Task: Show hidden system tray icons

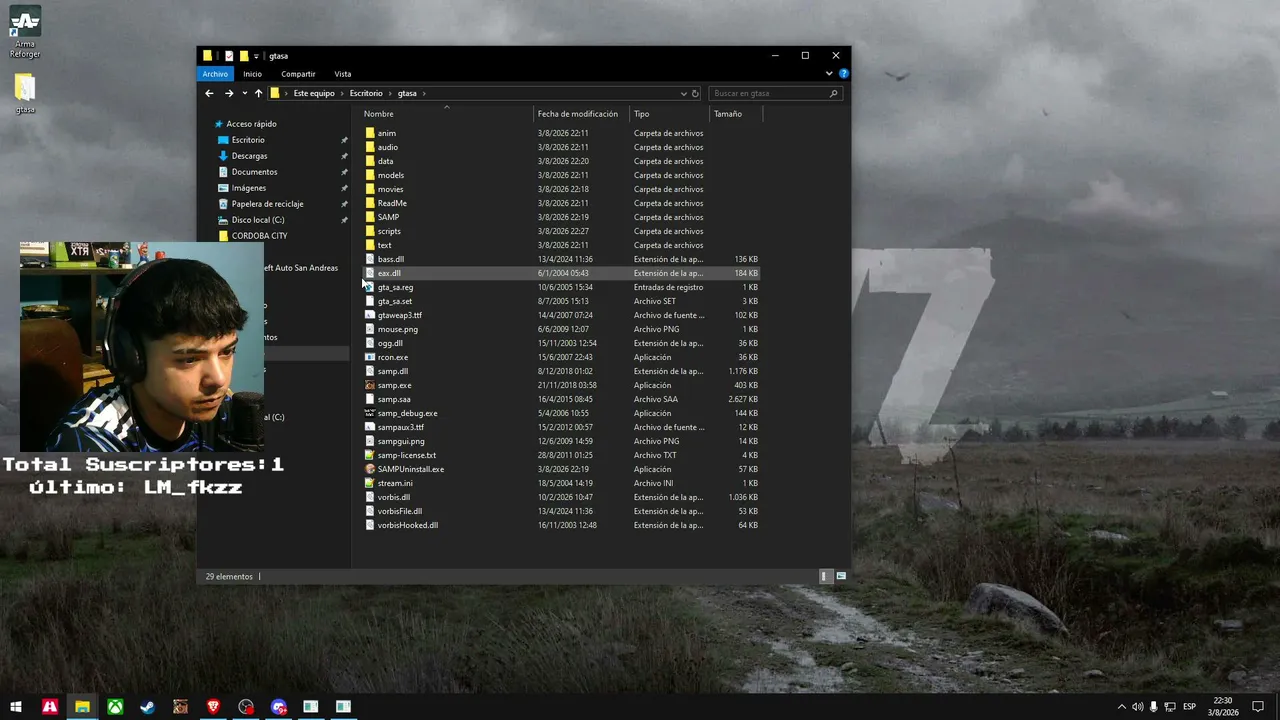Action: pyautogui.click(x=1121, y=707)
